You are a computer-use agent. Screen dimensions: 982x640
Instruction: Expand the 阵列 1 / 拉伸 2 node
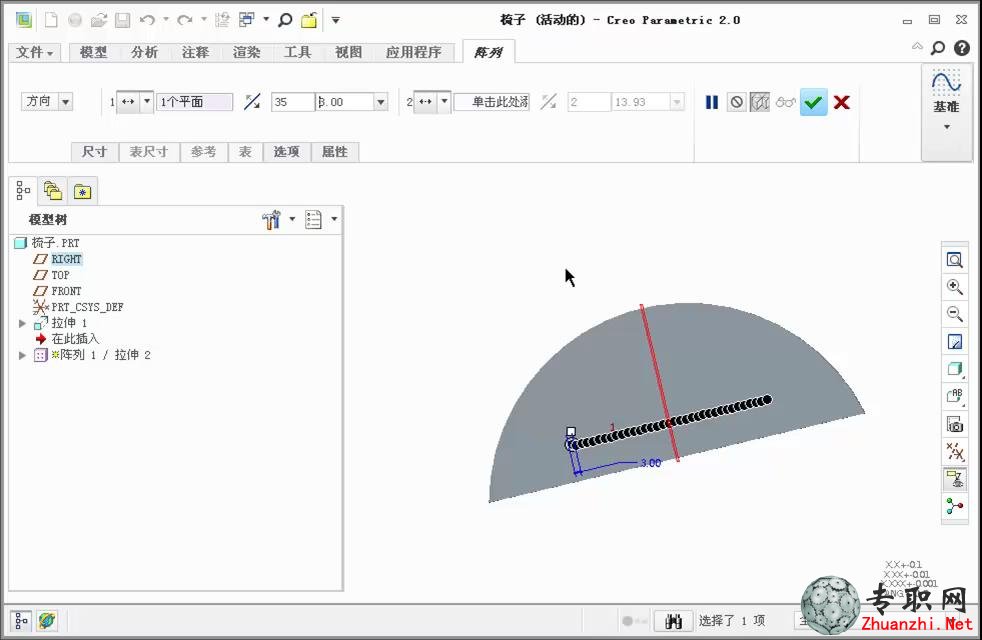click(23, 355)
